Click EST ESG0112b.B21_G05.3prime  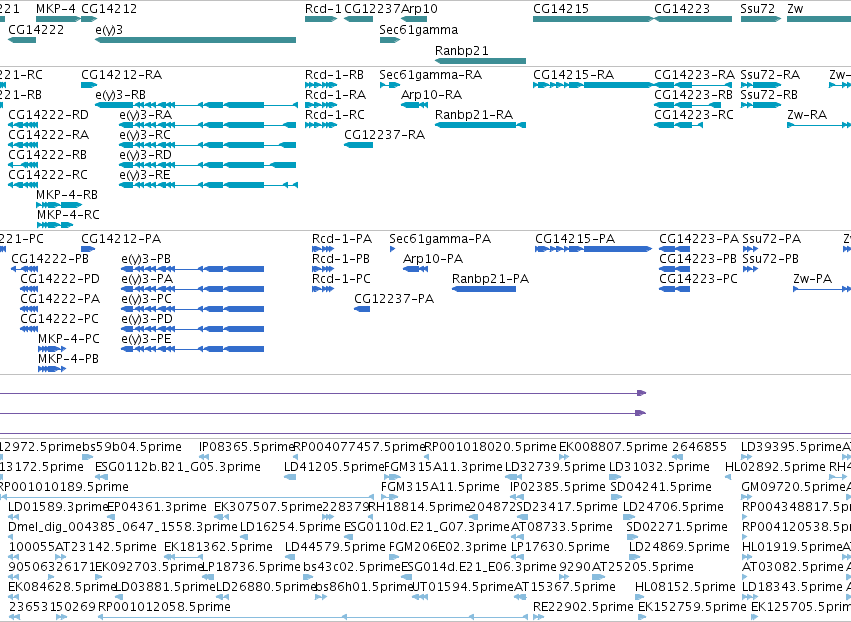(177, 467)
